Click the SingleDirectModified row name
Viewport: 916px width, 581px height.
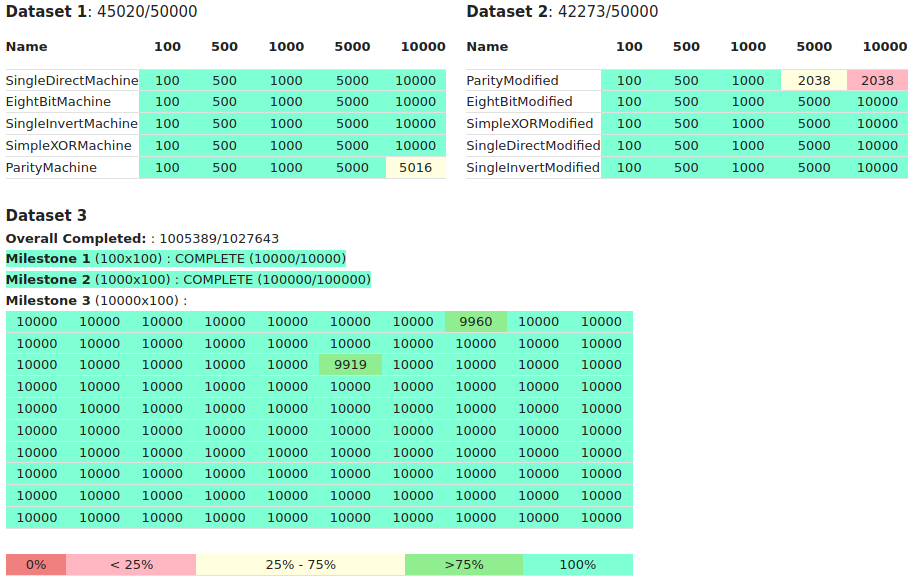click(533, 145)
